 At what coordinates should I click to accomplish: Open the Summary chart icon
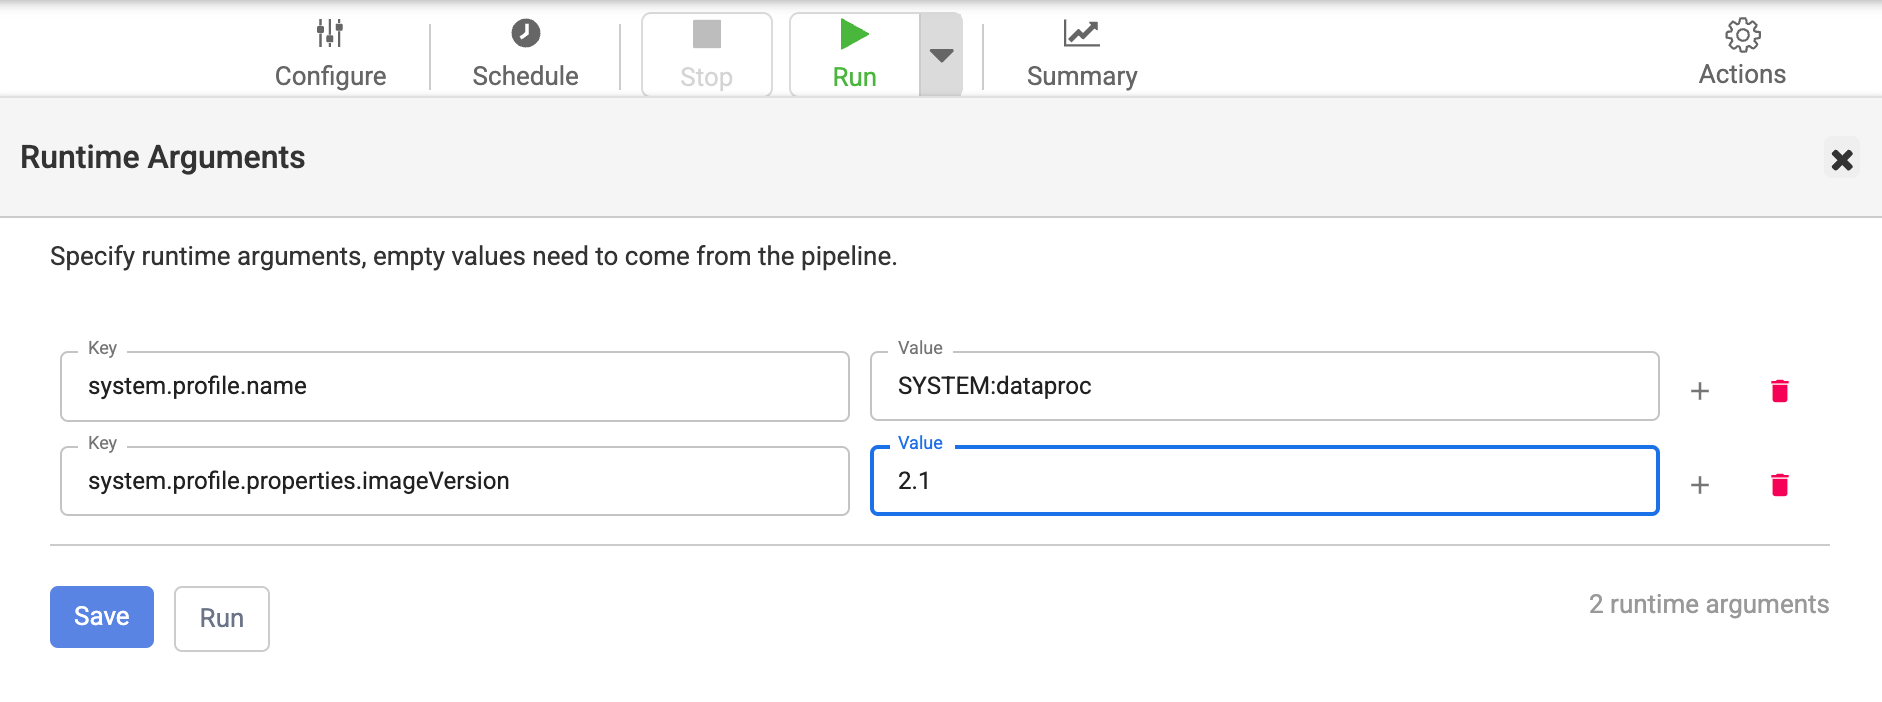click(x=1080, y=33)
